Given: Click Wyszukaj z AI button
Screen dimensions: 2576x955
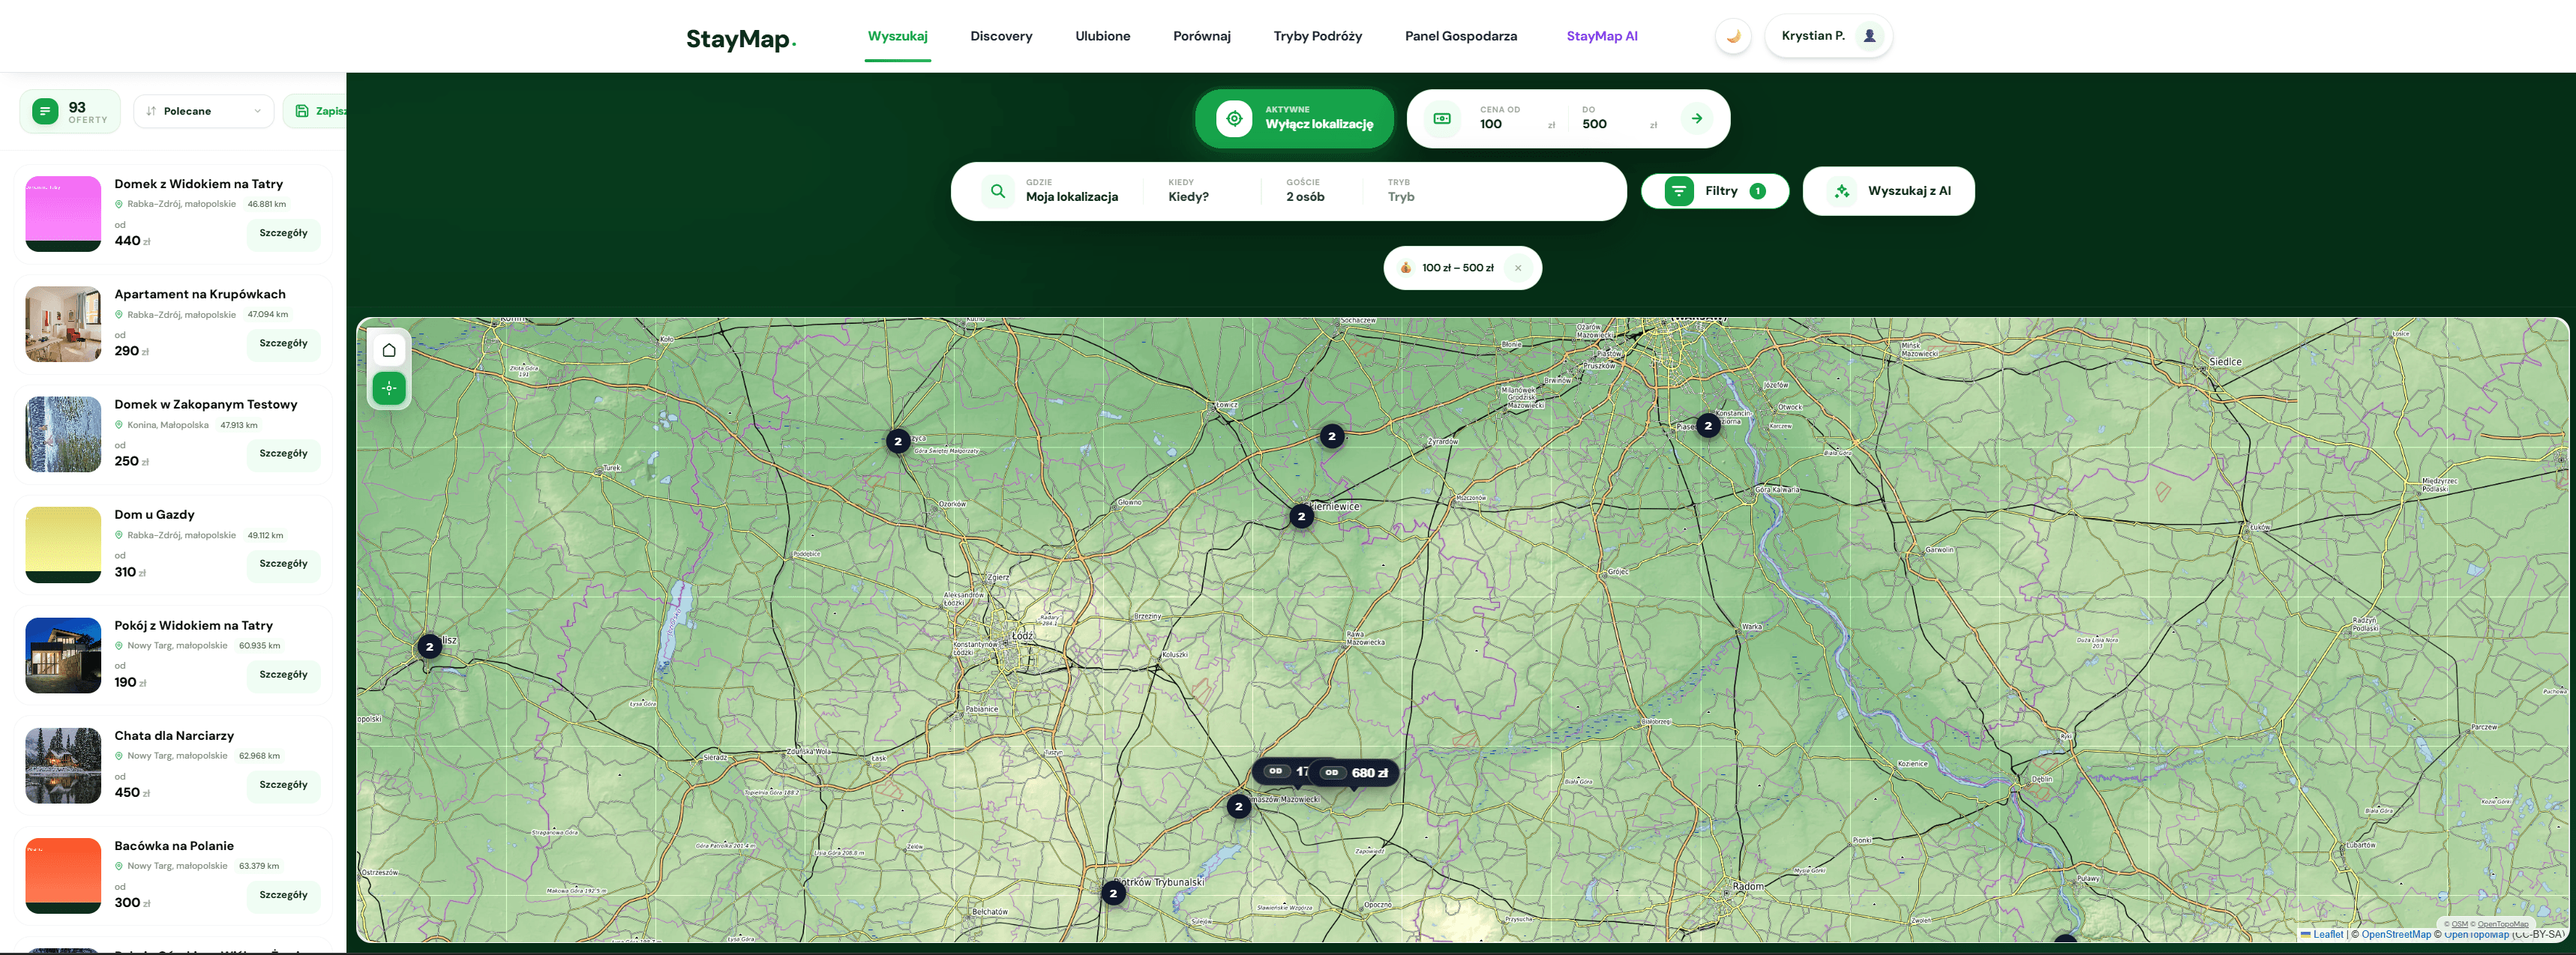Looking at the screenshot, I should click(x=1888, y=191).
